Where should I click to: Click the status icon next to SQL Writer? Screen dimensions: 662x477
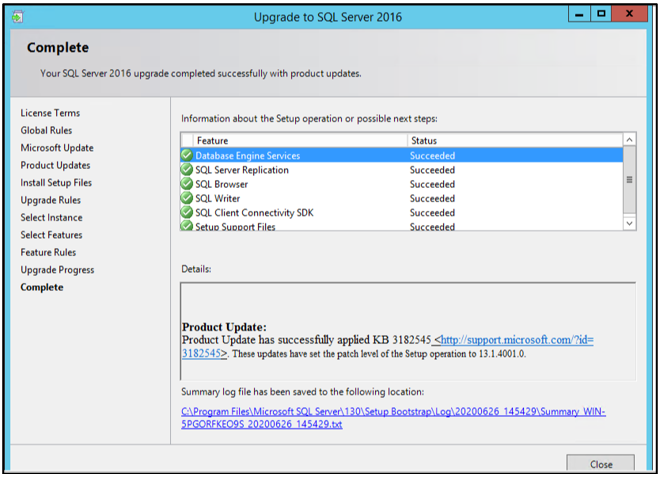click(187, 198)
